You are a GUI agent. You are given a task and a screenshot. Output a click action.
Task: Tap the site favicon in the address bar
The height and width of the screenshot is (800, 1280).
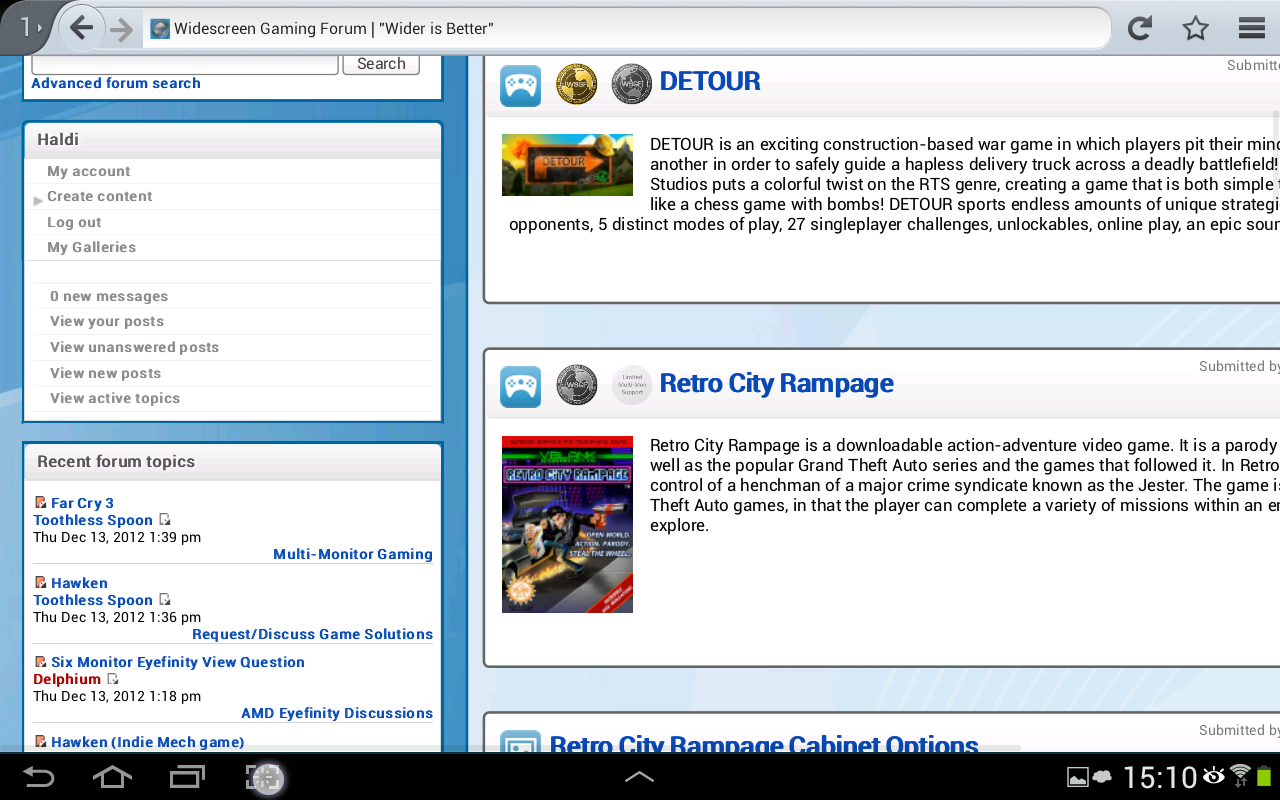160,29
